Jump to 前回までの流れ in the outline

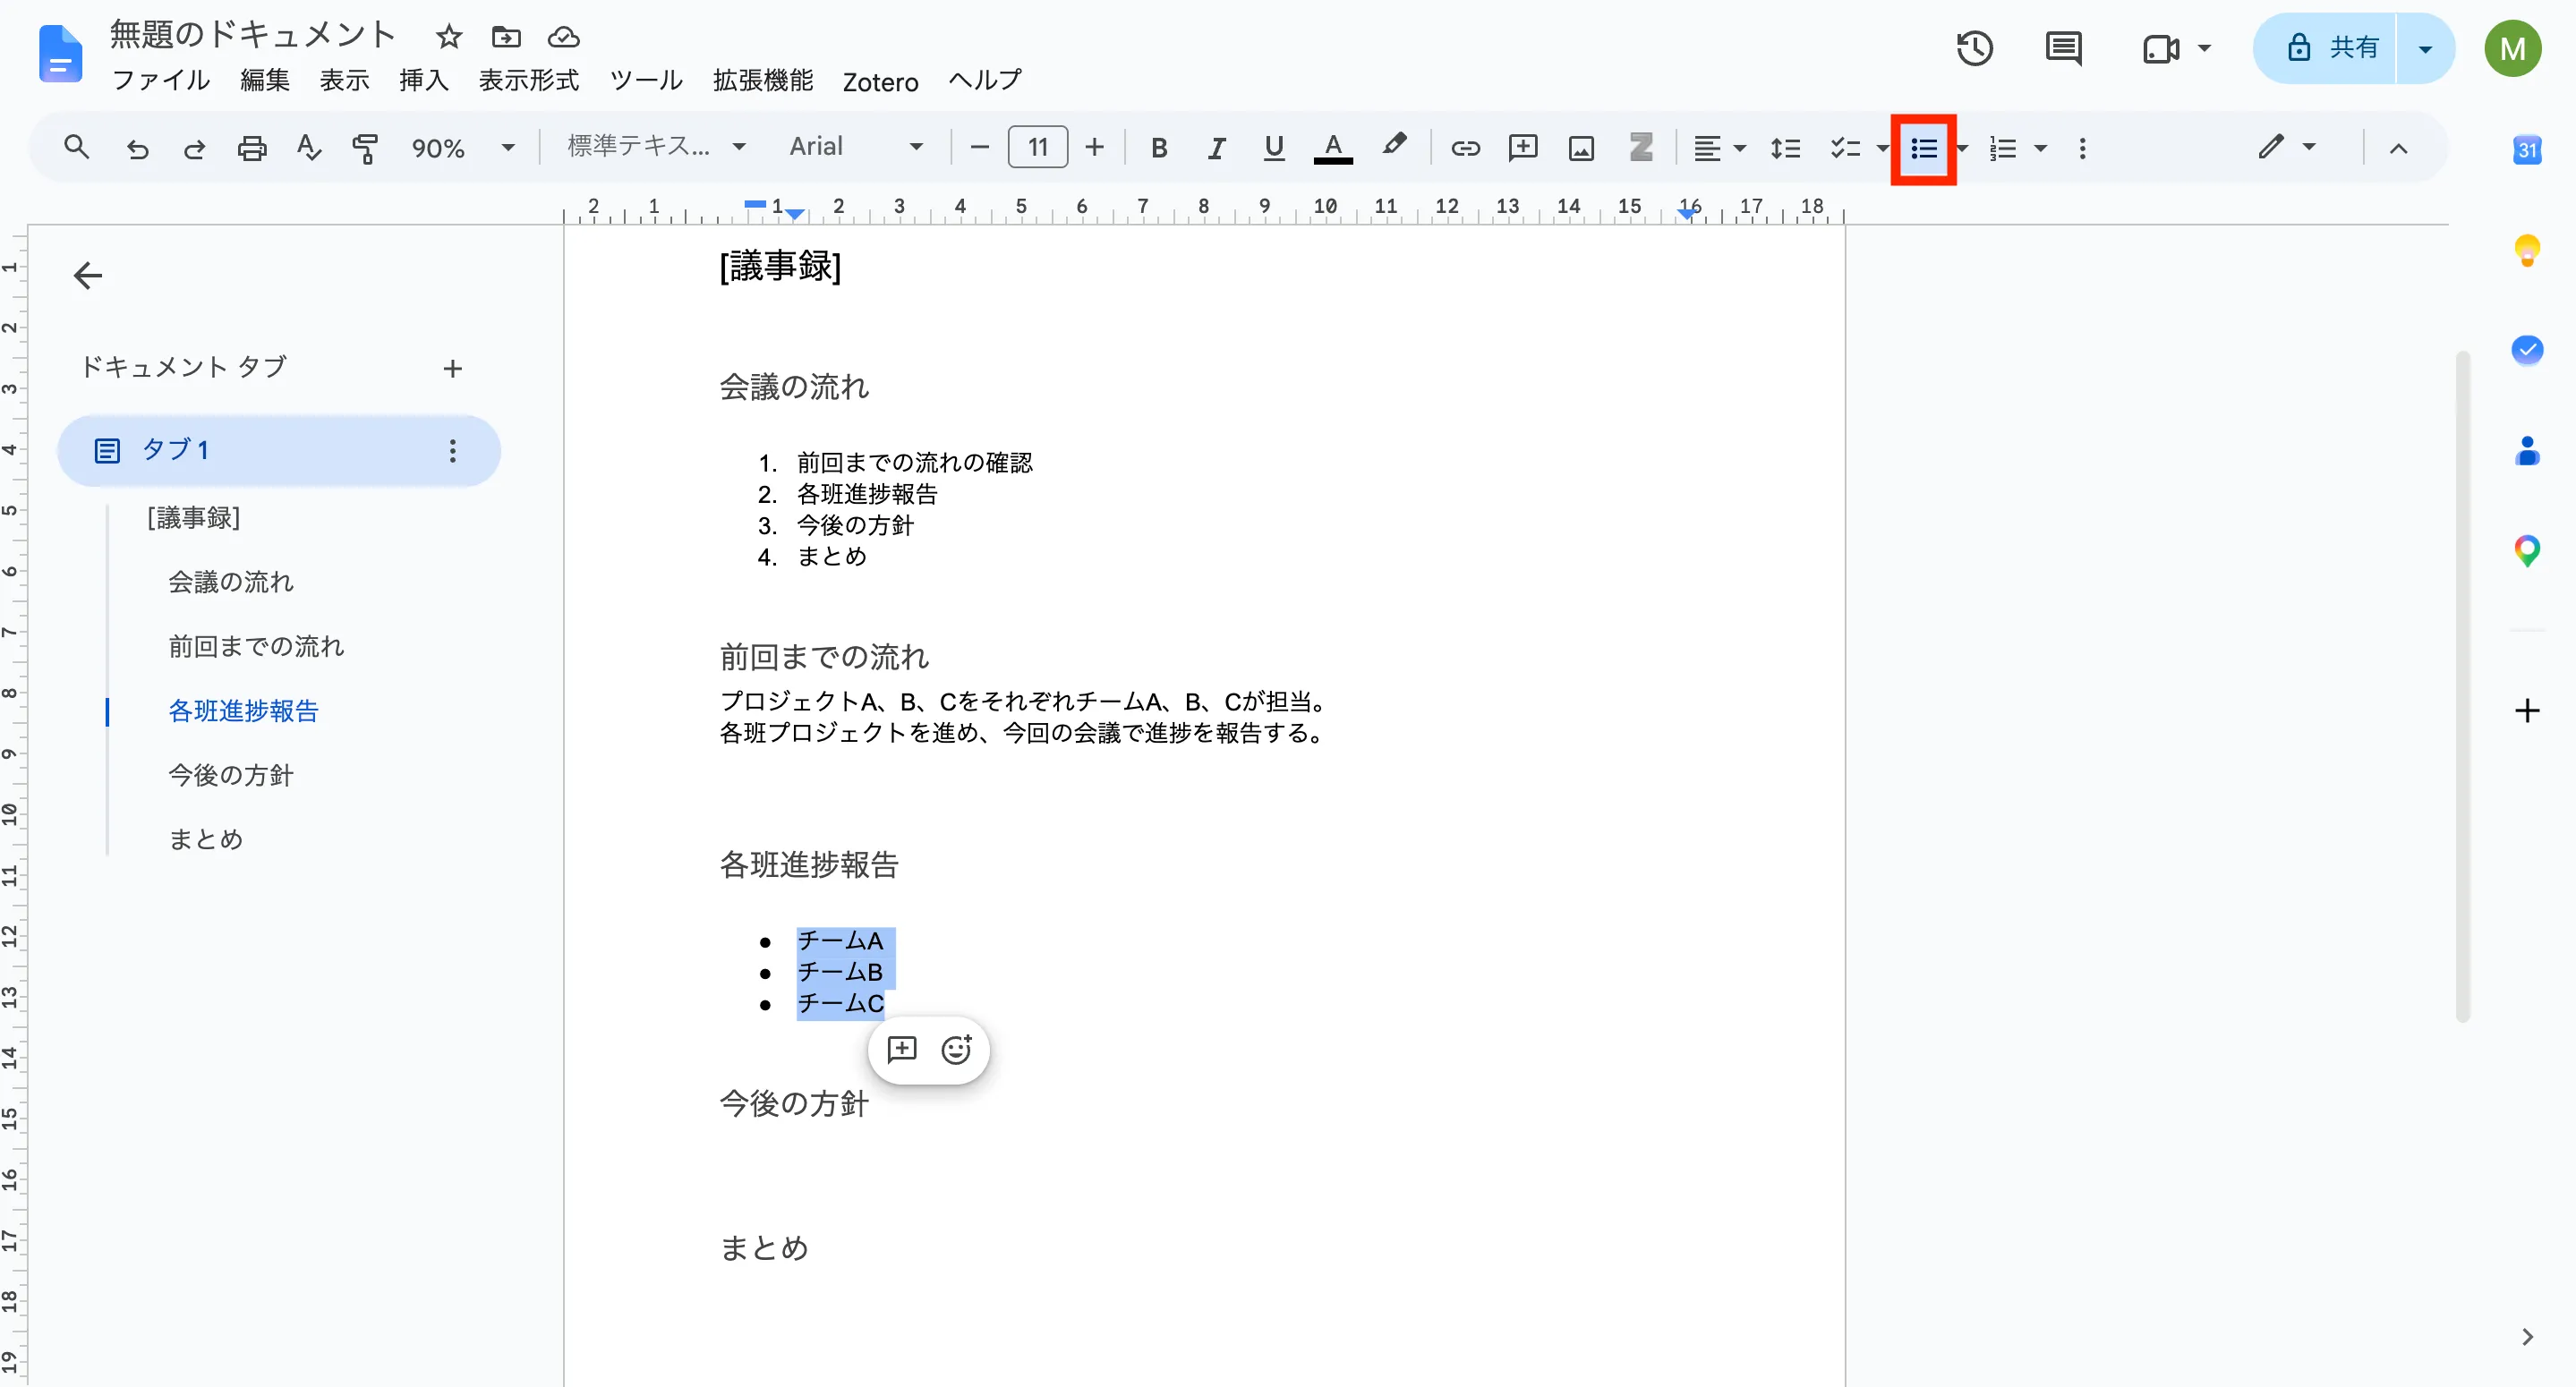[x=256, y=646]
